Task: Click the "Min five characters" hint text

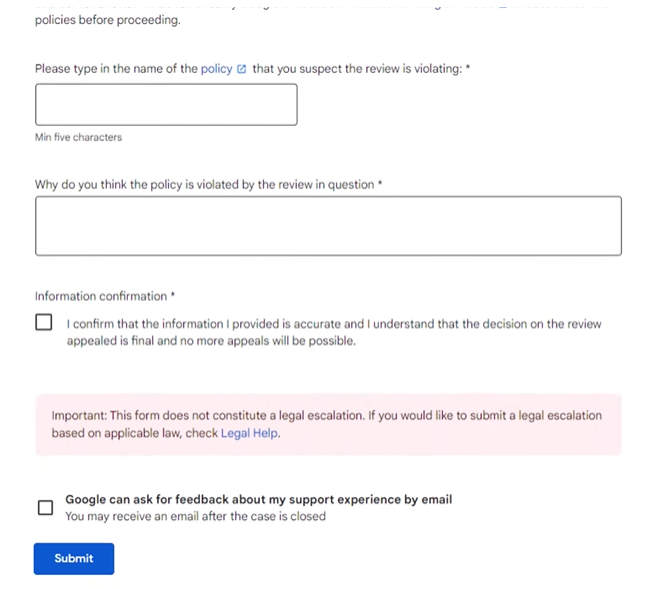Action: pyautogui.click(x=78, y=137)
